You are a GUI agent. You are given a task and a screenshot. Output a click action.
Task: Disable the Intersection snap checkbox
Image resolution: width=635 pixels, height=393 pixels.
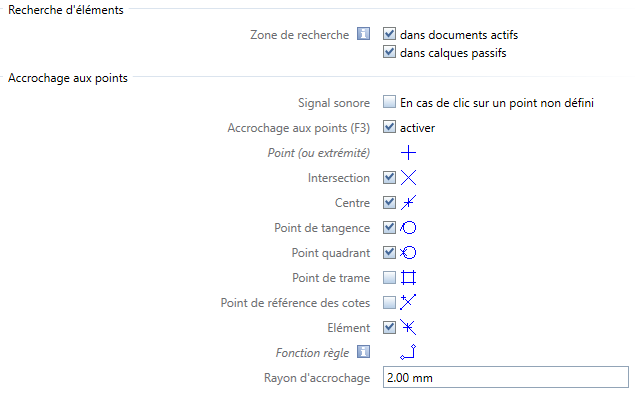click(389, 177)
